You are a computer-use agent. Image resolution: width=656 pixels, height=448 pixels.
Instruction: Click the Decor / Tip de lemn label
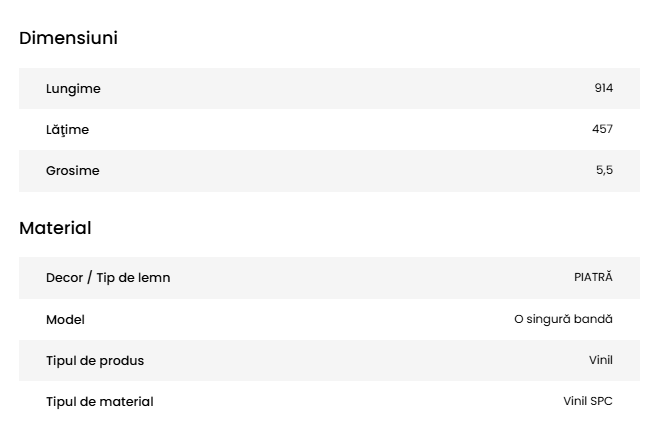pos(108,278)
